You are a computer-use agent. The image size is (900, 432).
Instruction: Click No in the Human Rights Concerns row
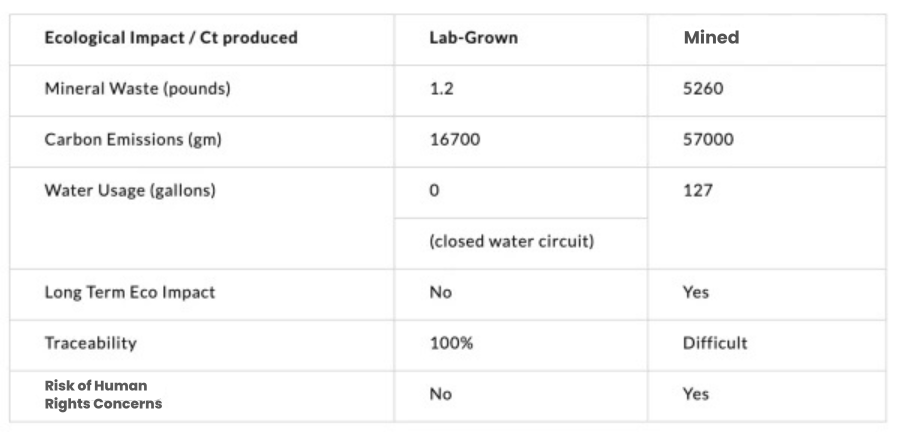[441, 394]
